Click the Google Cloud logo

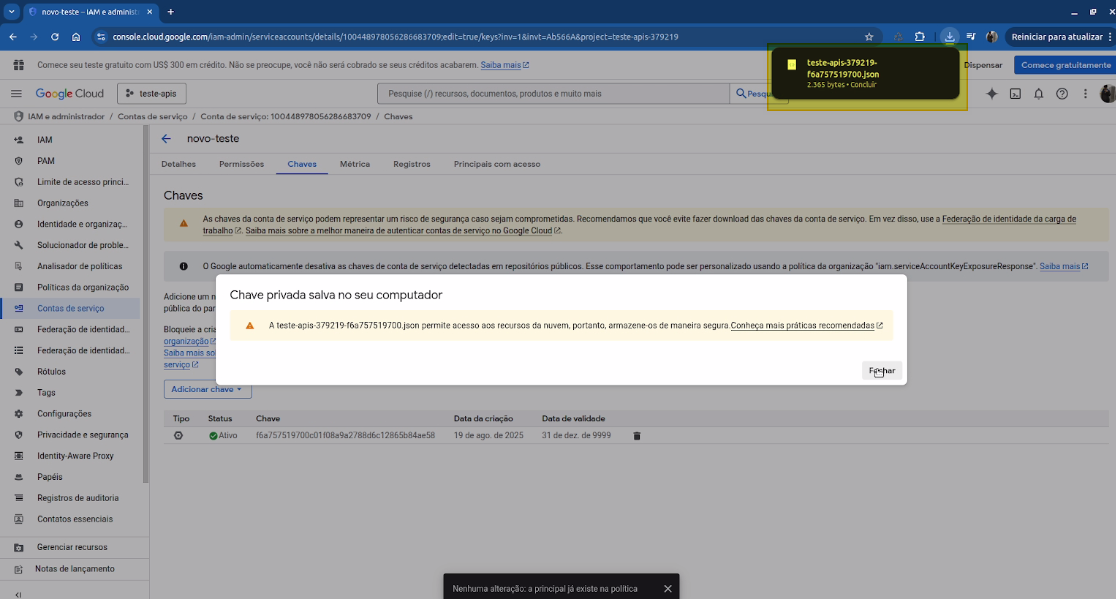tap(70, 94)
